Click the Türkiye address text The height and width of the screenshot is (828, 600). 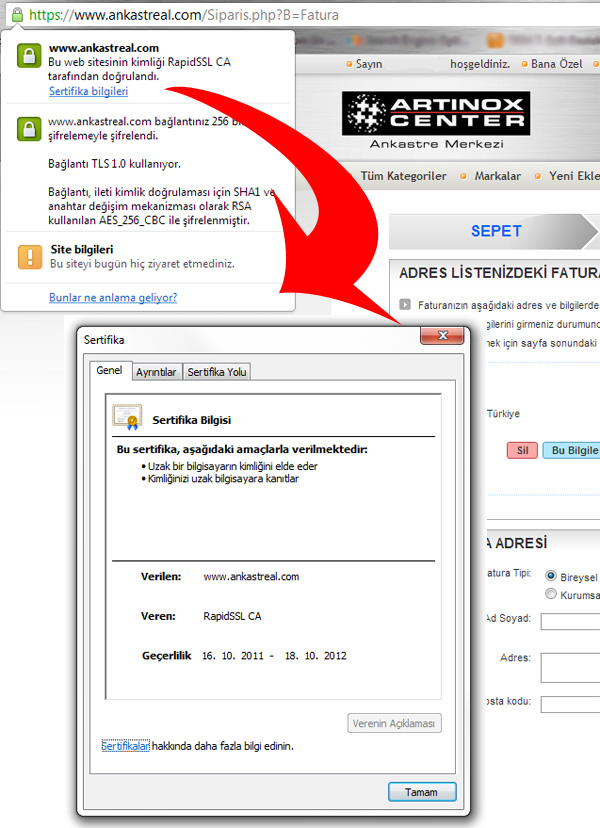pos(503,413)
